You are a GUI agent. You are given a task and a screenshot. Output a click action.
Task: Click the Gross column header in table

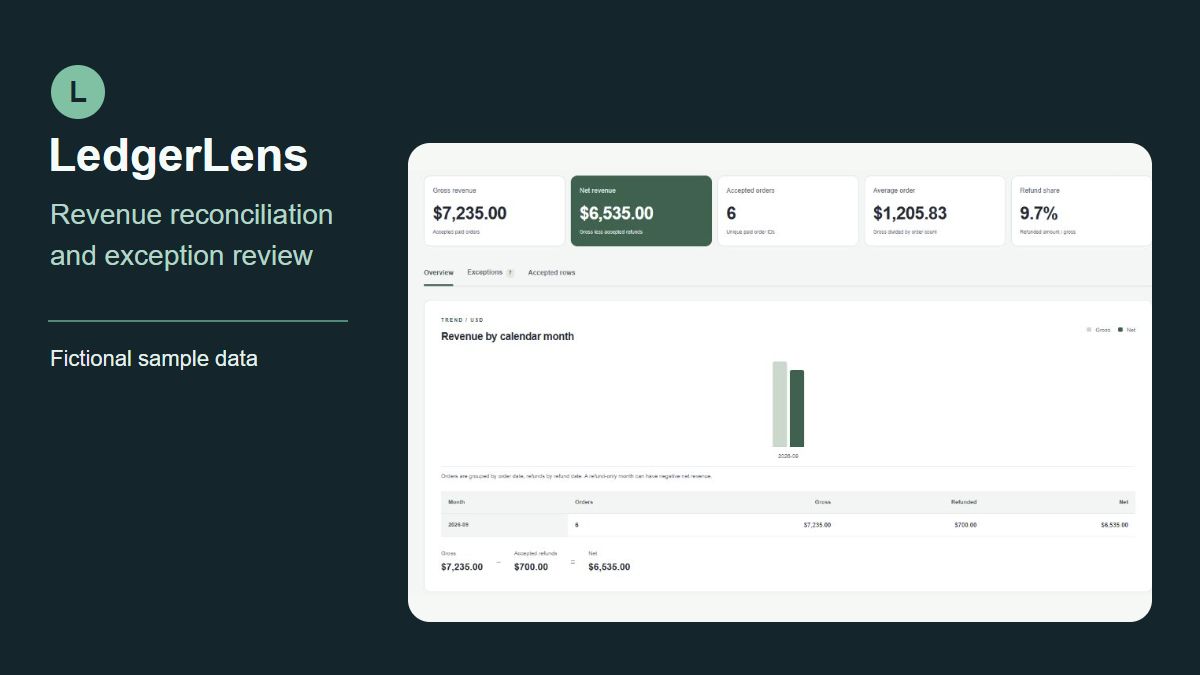coord(822,502)
